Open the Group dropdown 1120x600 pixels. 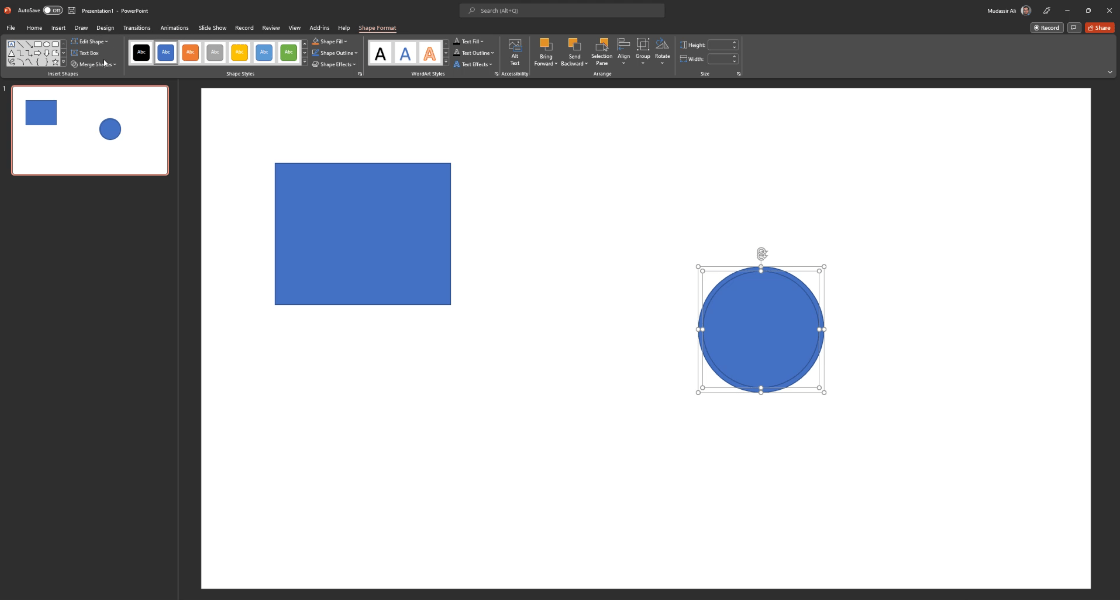click(x=643, y=52)
